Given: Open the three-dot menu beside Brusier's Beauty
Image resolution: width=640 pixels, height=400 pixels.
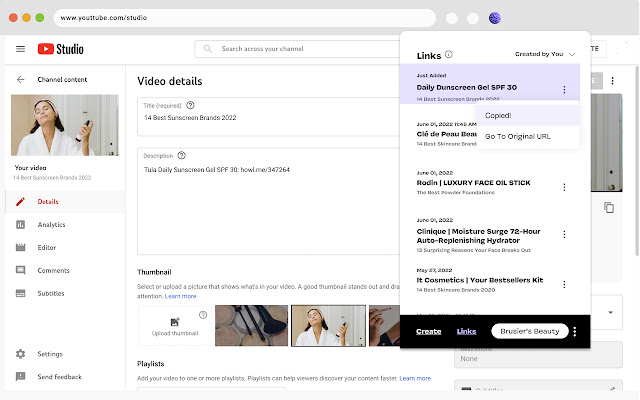Looking at the screenshot, I should [575, 331].
